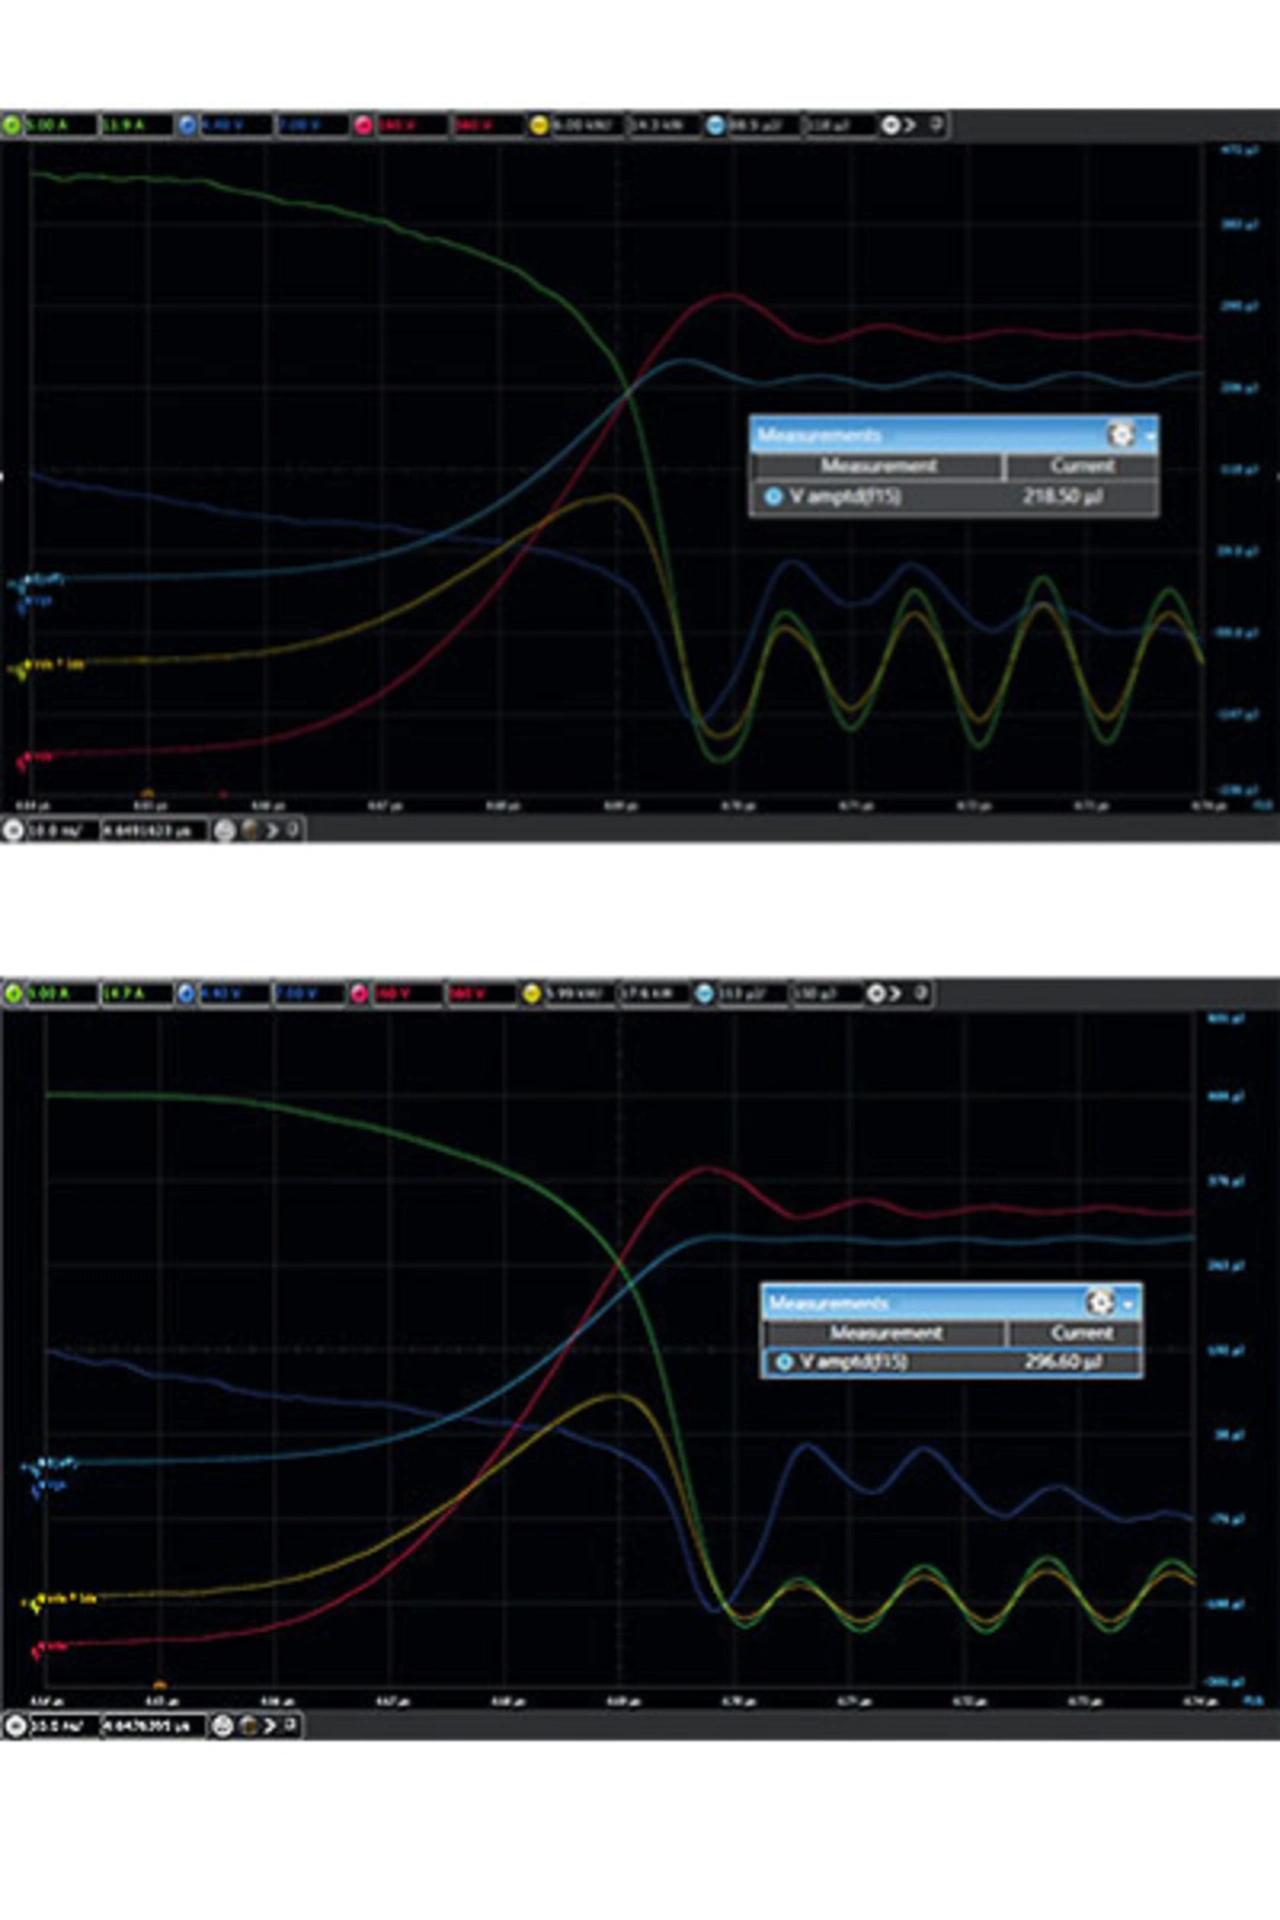Click blue icon beside 296.60 µJ measurement row

[784, 1362]
